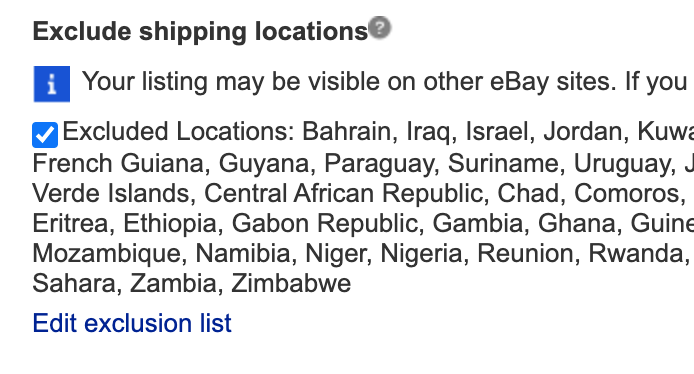The height and width of the screenshot is (374, 694).
Task: Click Nigeria in the excluded list
Action: 420,254
